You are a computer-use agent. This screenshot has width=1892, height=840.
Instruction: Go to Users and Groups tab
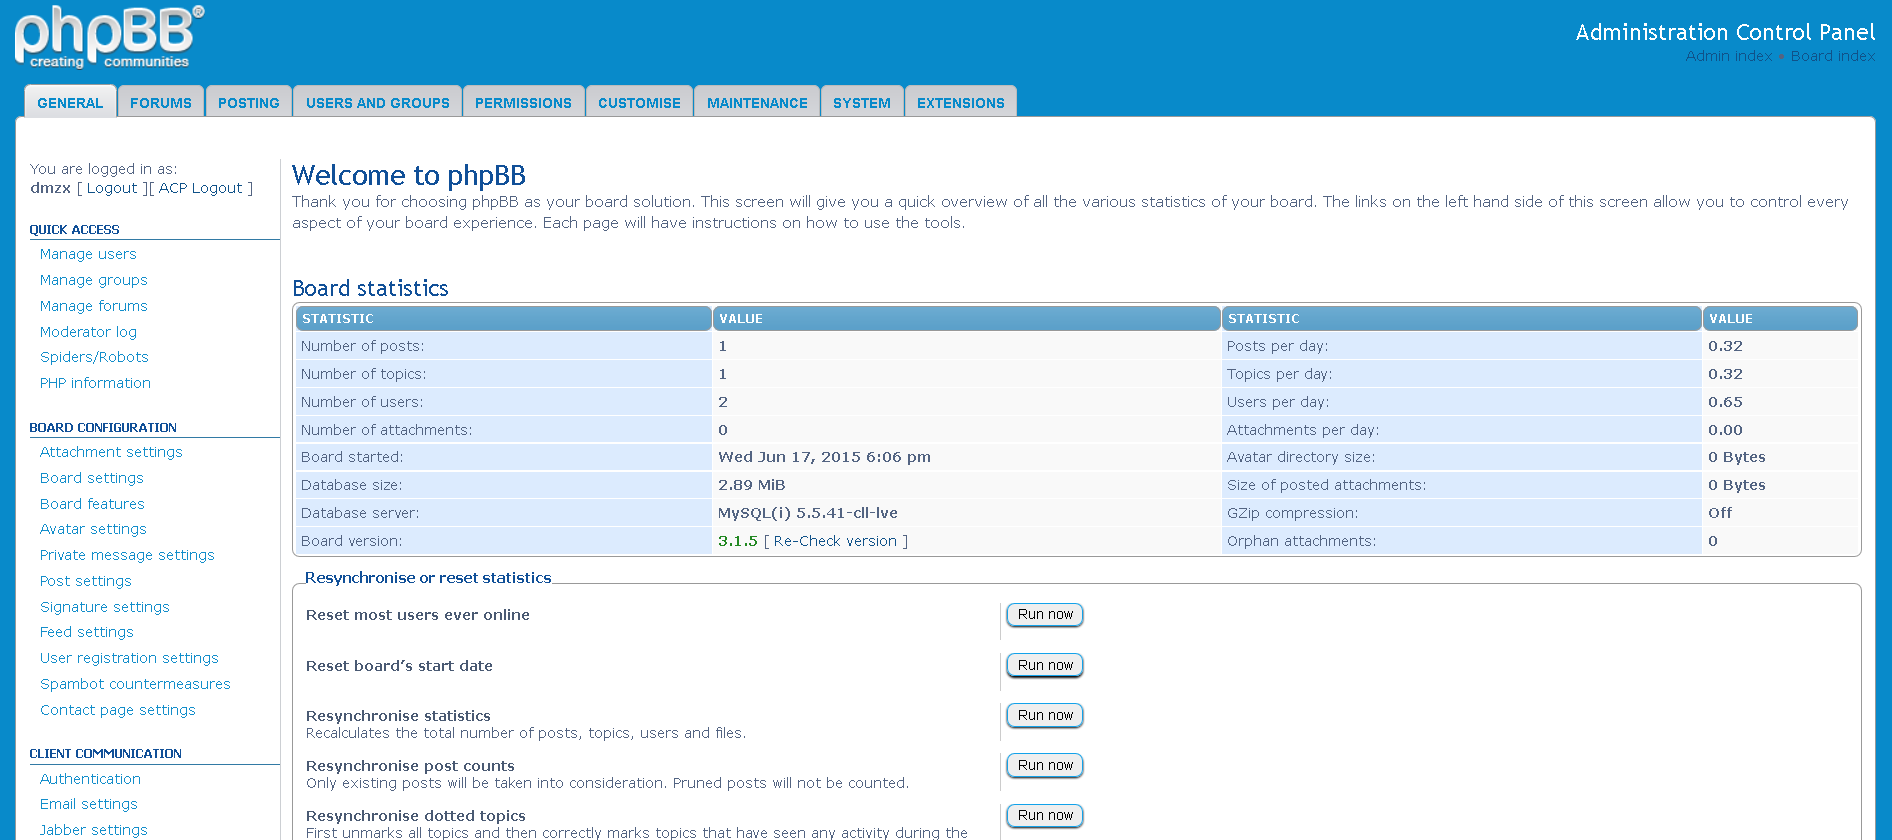pyautogui.click(x=378, y=102)
